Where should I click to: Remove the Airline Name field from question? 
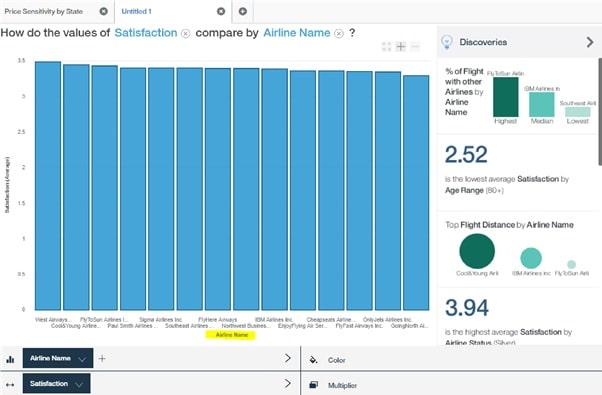(339, 34)
